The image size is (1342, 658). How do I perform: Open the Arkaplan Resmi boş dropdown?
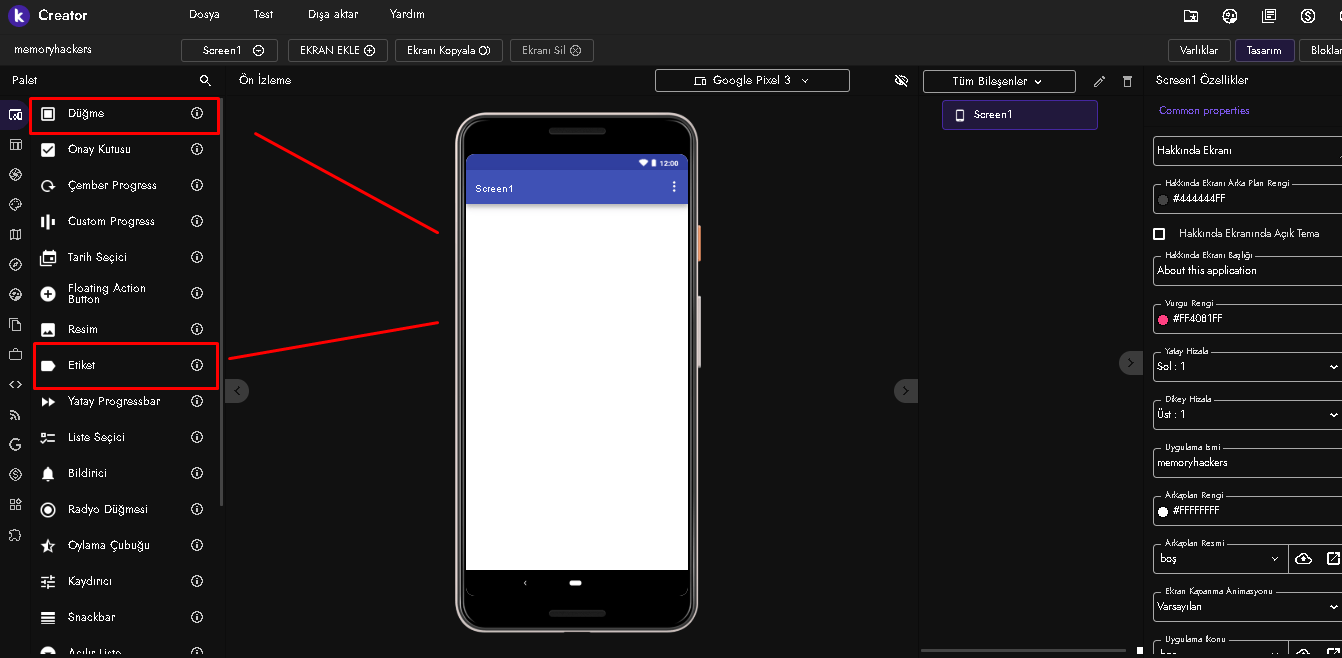[1220, 559]
